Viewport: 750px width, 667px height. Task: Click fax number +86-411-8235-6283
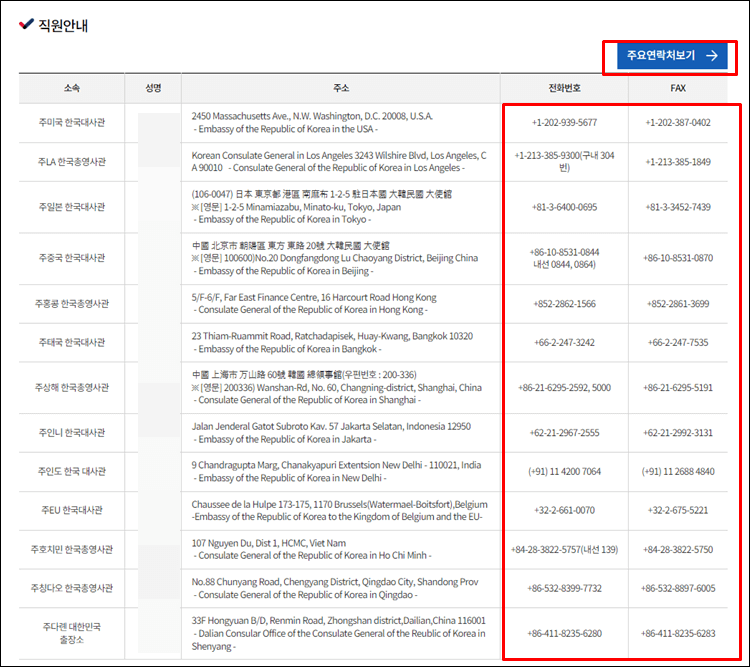678,634
